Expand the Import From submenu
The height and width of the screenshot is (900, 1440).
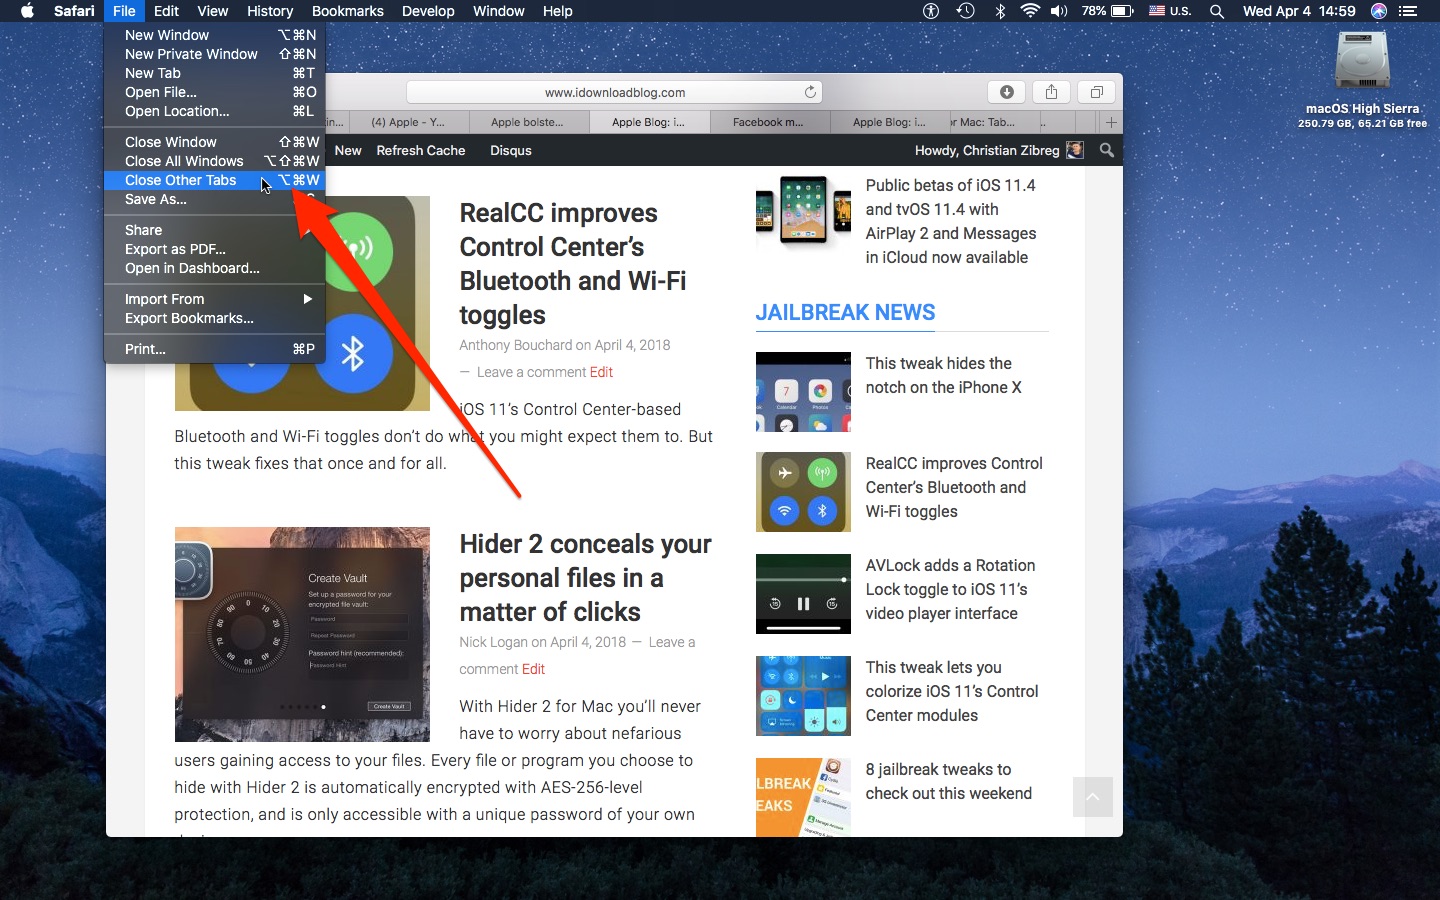pos(214,299)
